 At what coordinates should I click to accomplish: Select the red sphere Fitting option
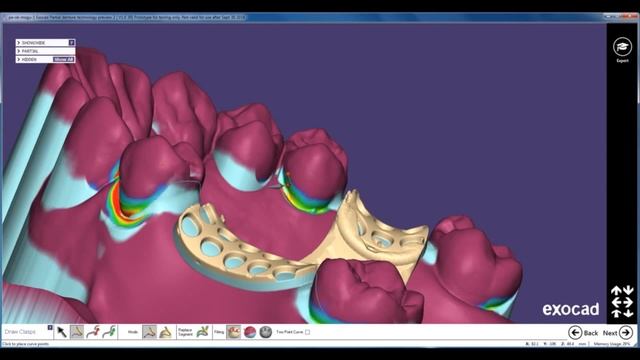point(250,332)
